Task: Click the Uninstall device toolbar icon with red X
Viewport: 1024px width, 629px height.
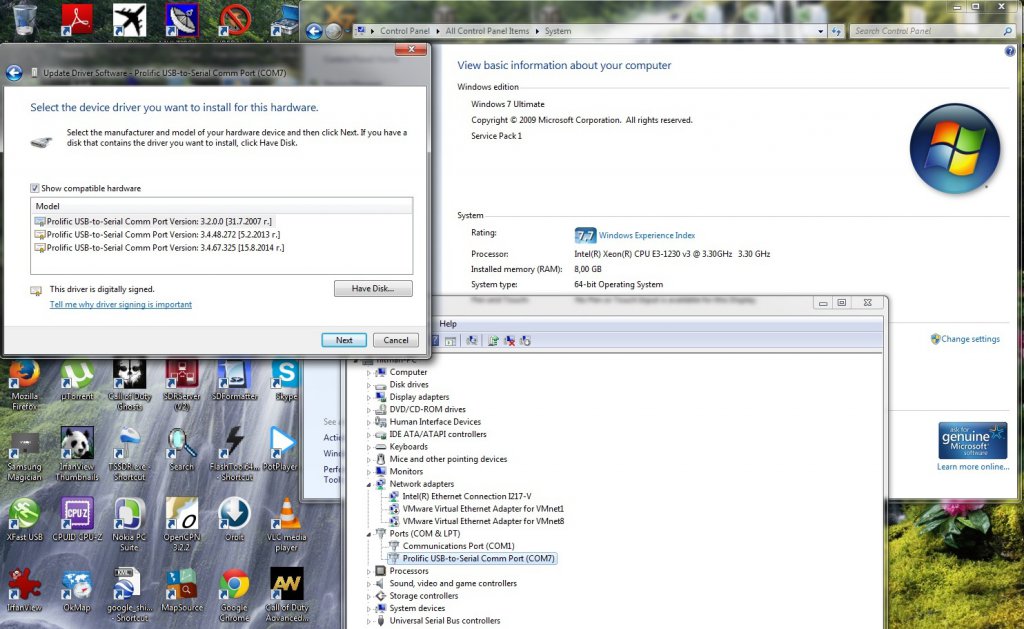Action: [x=510, y=341]
